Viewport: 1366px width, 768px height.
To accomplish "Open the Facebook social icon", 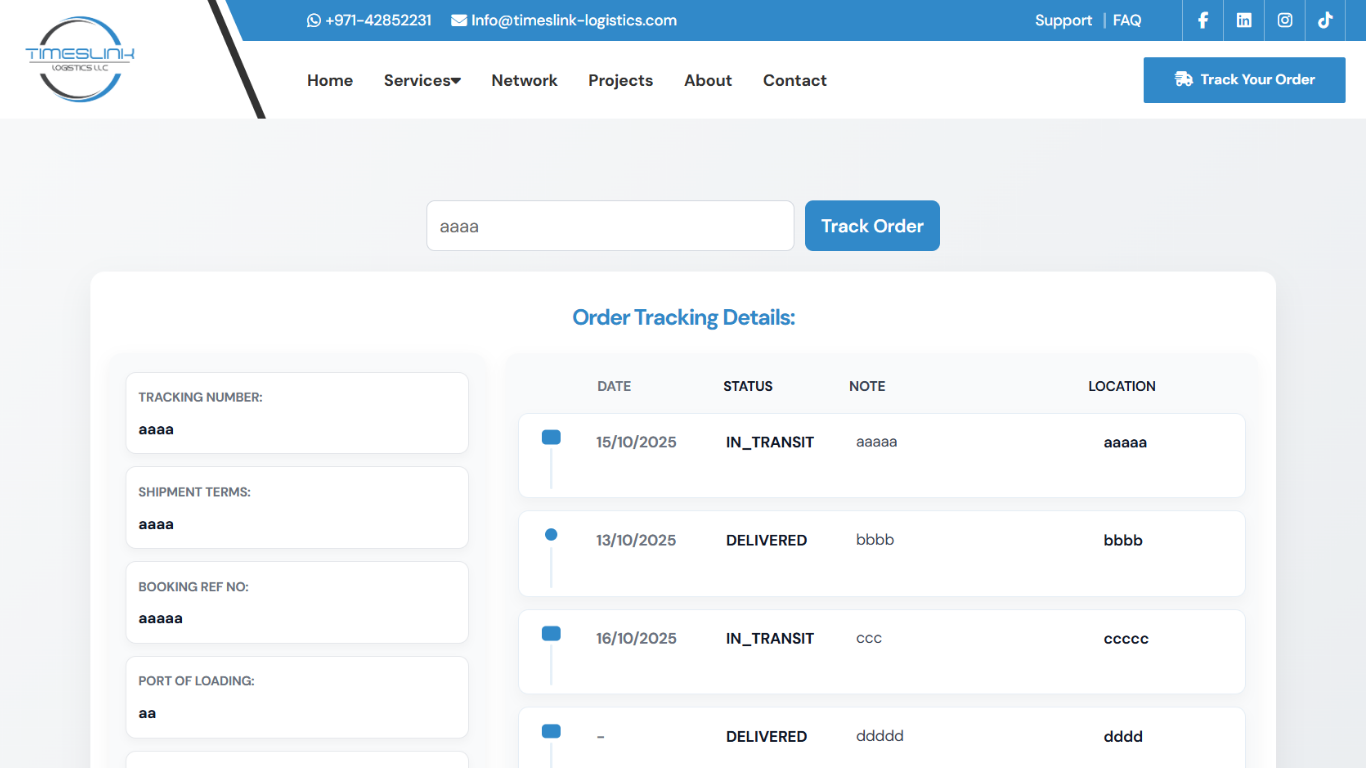I will [x=1203, y=20].
